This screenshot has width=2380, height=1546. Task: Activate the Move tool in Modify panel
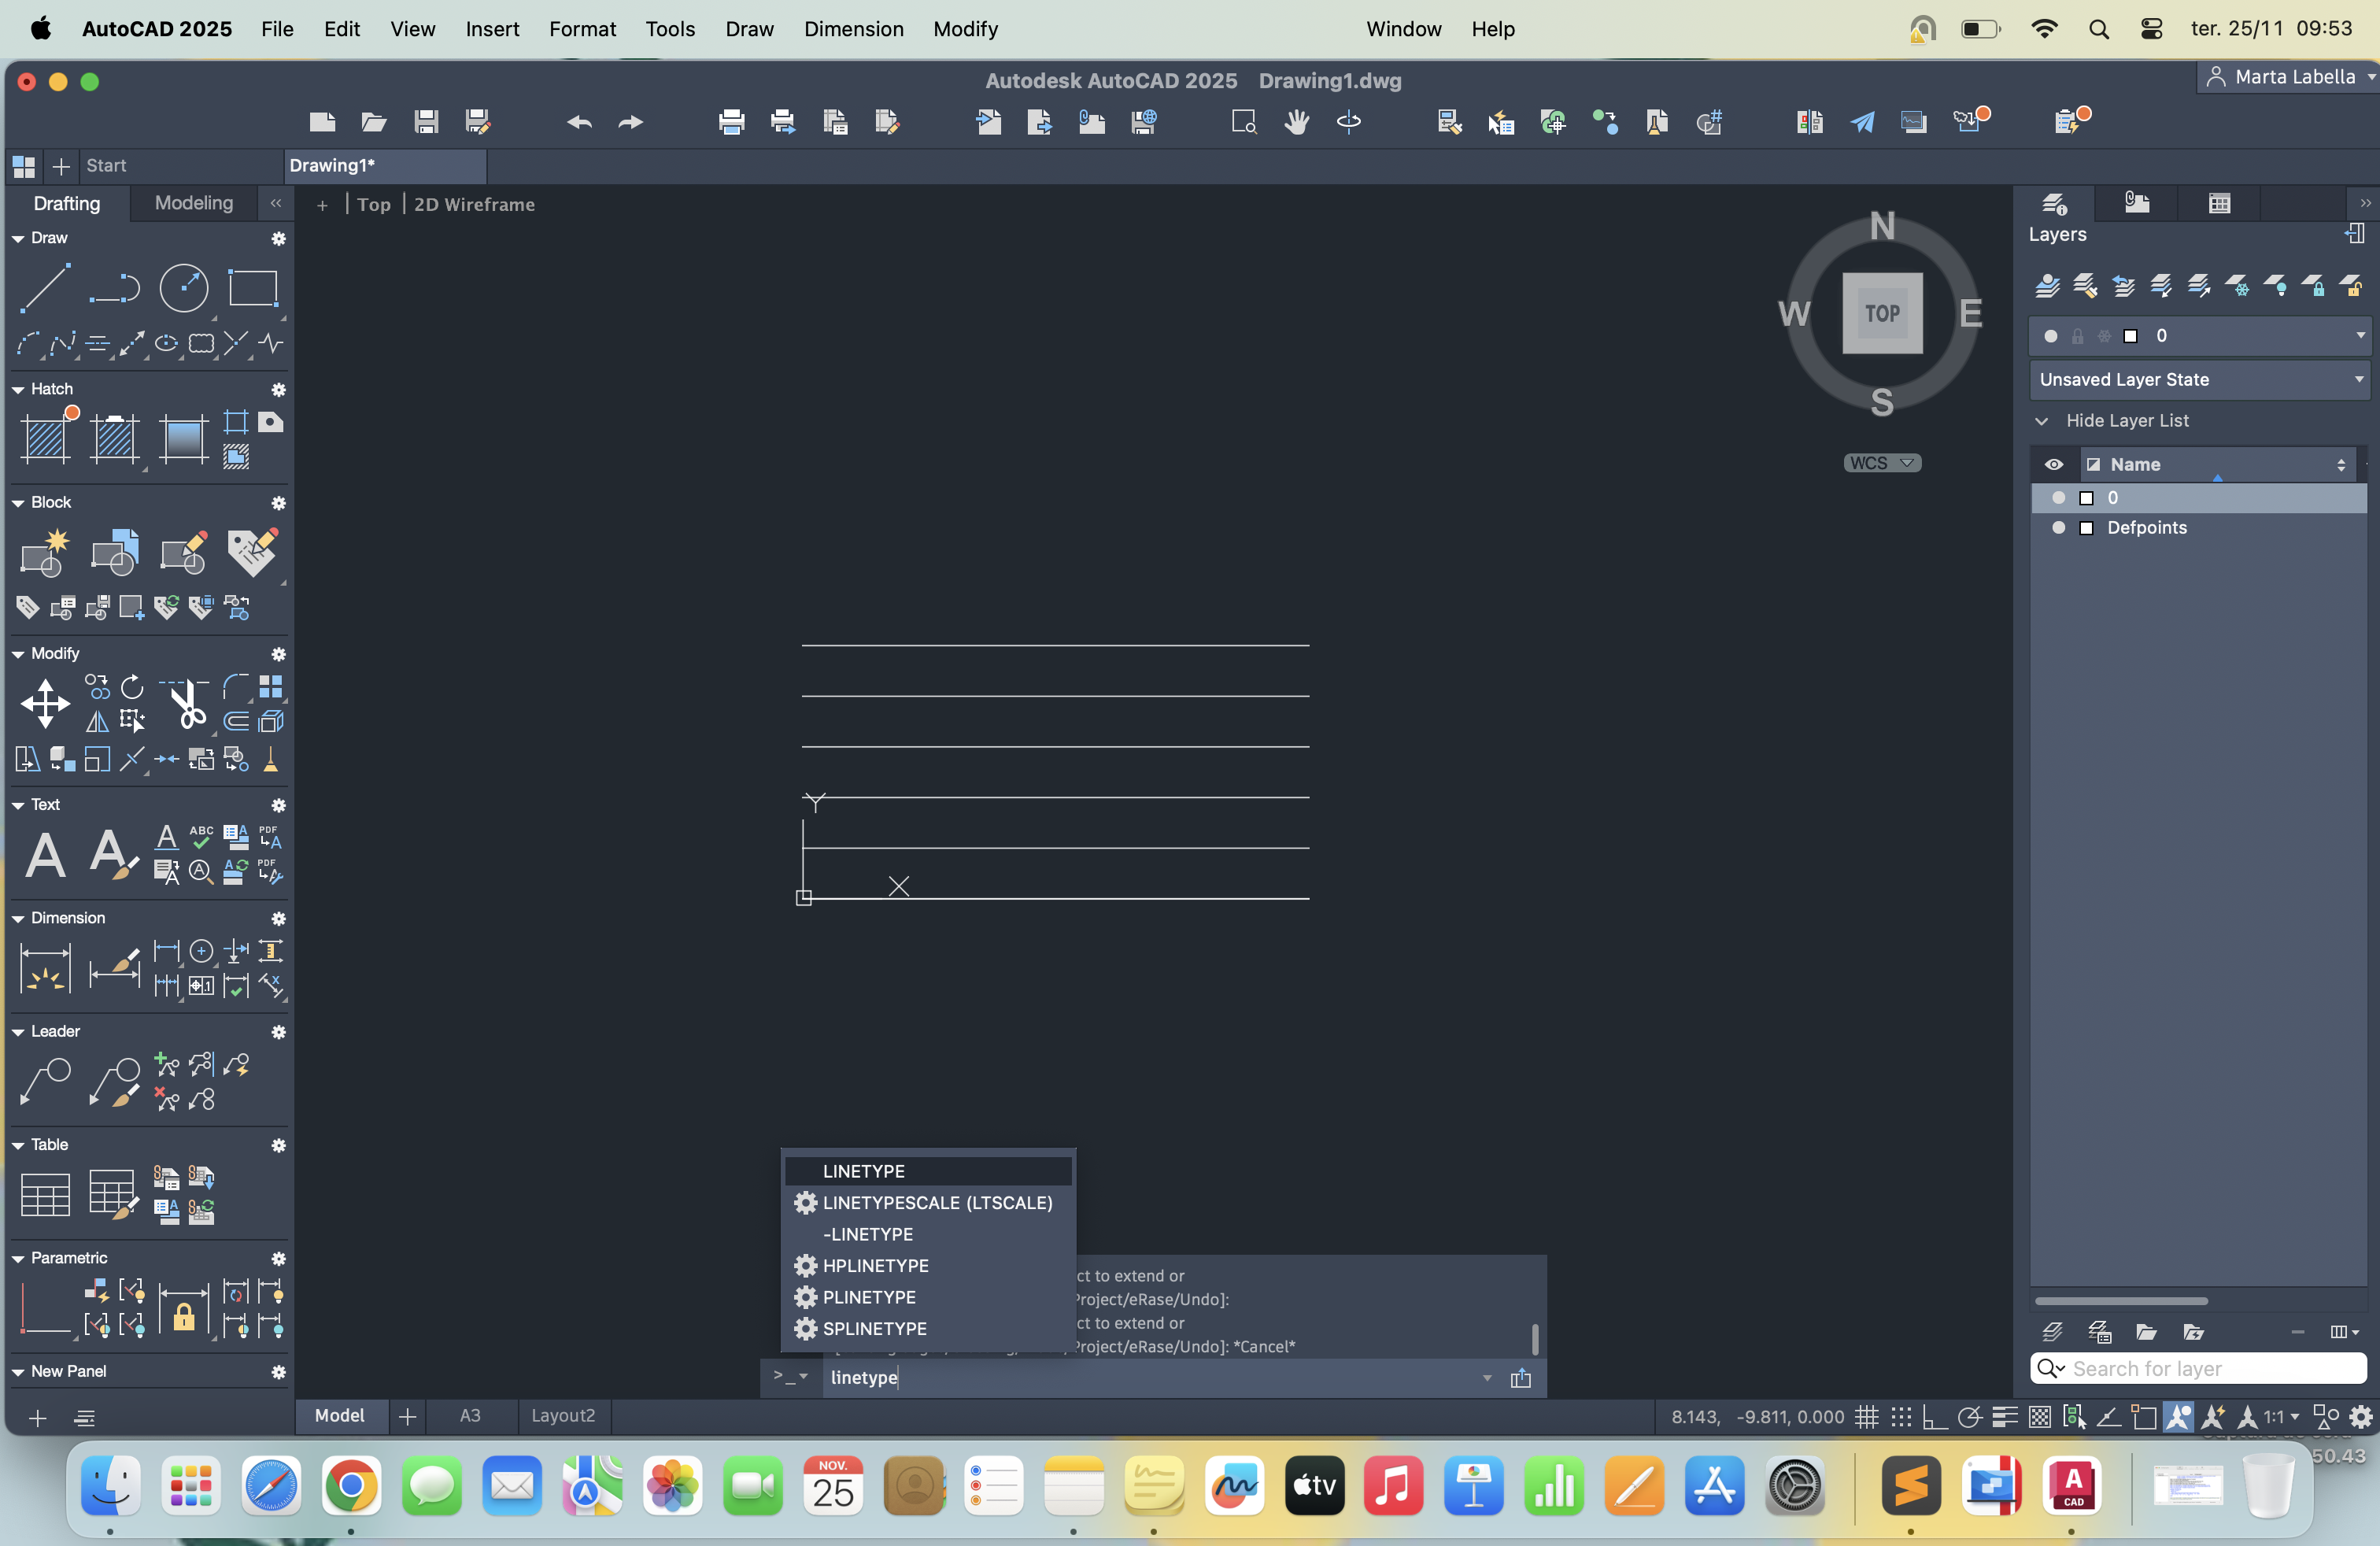[x=45, y=703]
